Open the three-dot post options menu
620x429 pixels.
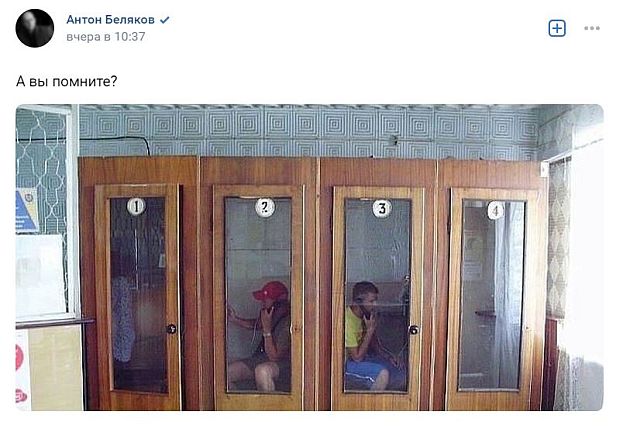coord(592,28)
